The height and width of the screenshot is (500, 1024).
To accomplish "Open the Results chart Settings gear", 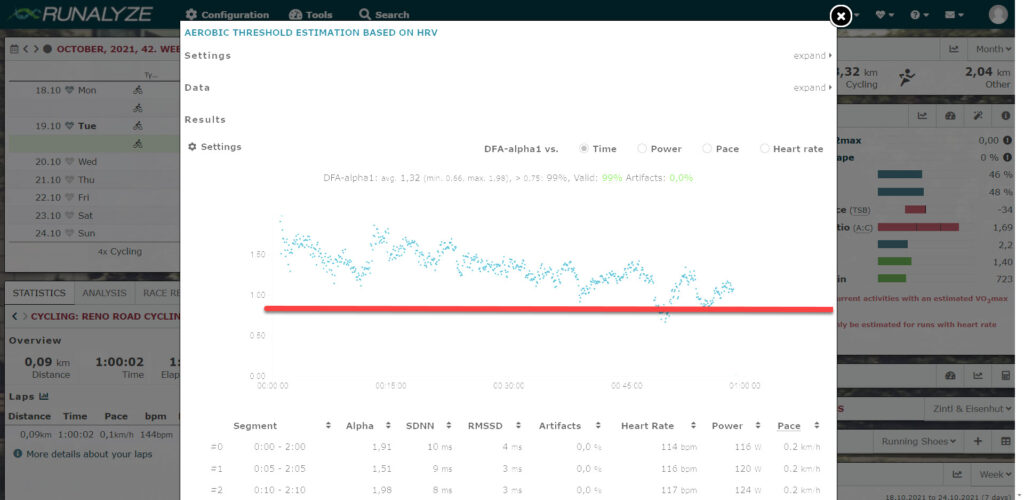I will point(215,147).
